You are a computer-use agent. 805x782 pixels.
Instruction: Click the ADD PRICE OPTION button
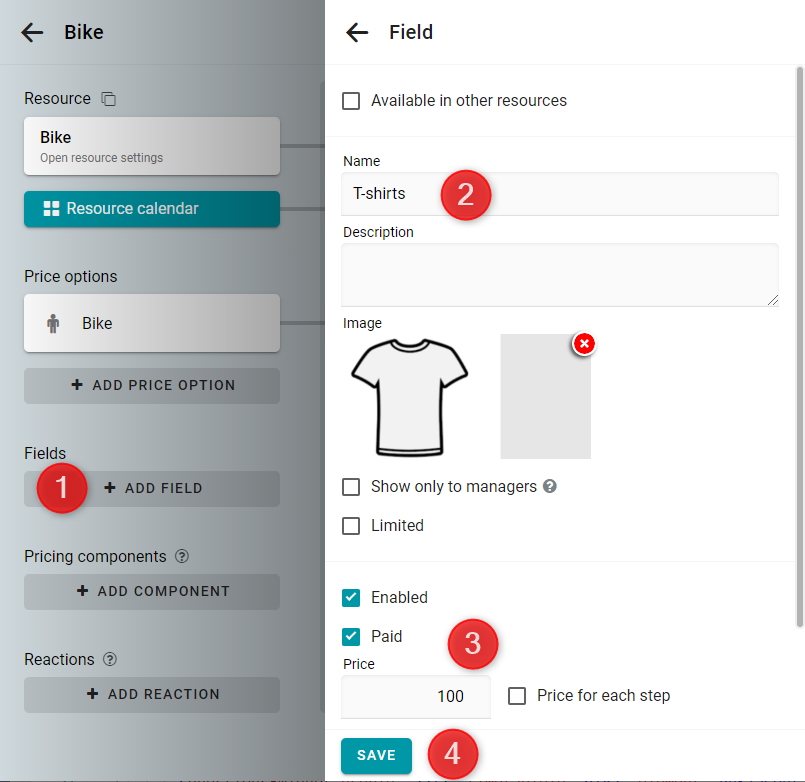pos(152,386)
